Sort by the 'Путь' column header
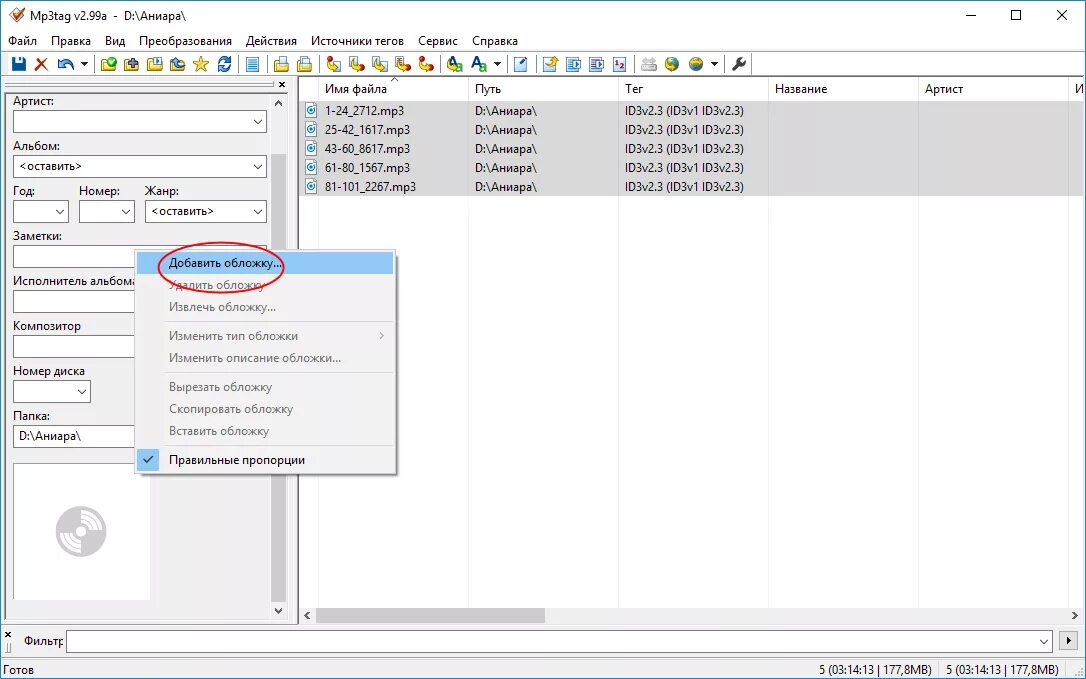This screenshot has height=679, width=1086. 543,89
